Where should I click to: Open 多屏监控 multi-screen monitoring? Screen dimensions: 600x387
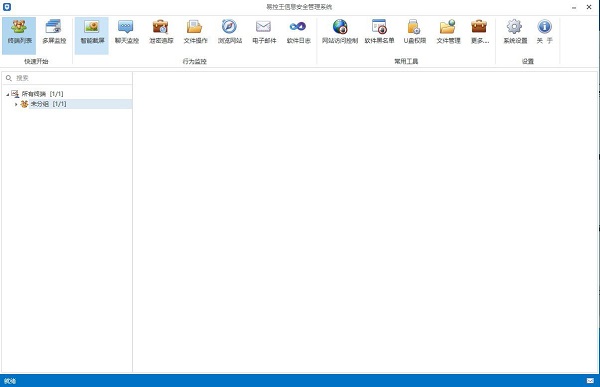[x=54, y=35]
